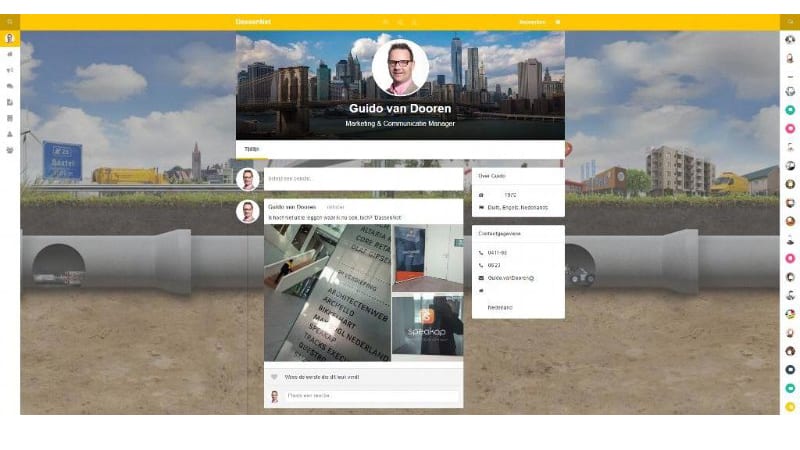Image resolution: width=800 pixels, height=450 pixels.
Task: Open the chat messages icon in sidebar
Action: [10, 86]
